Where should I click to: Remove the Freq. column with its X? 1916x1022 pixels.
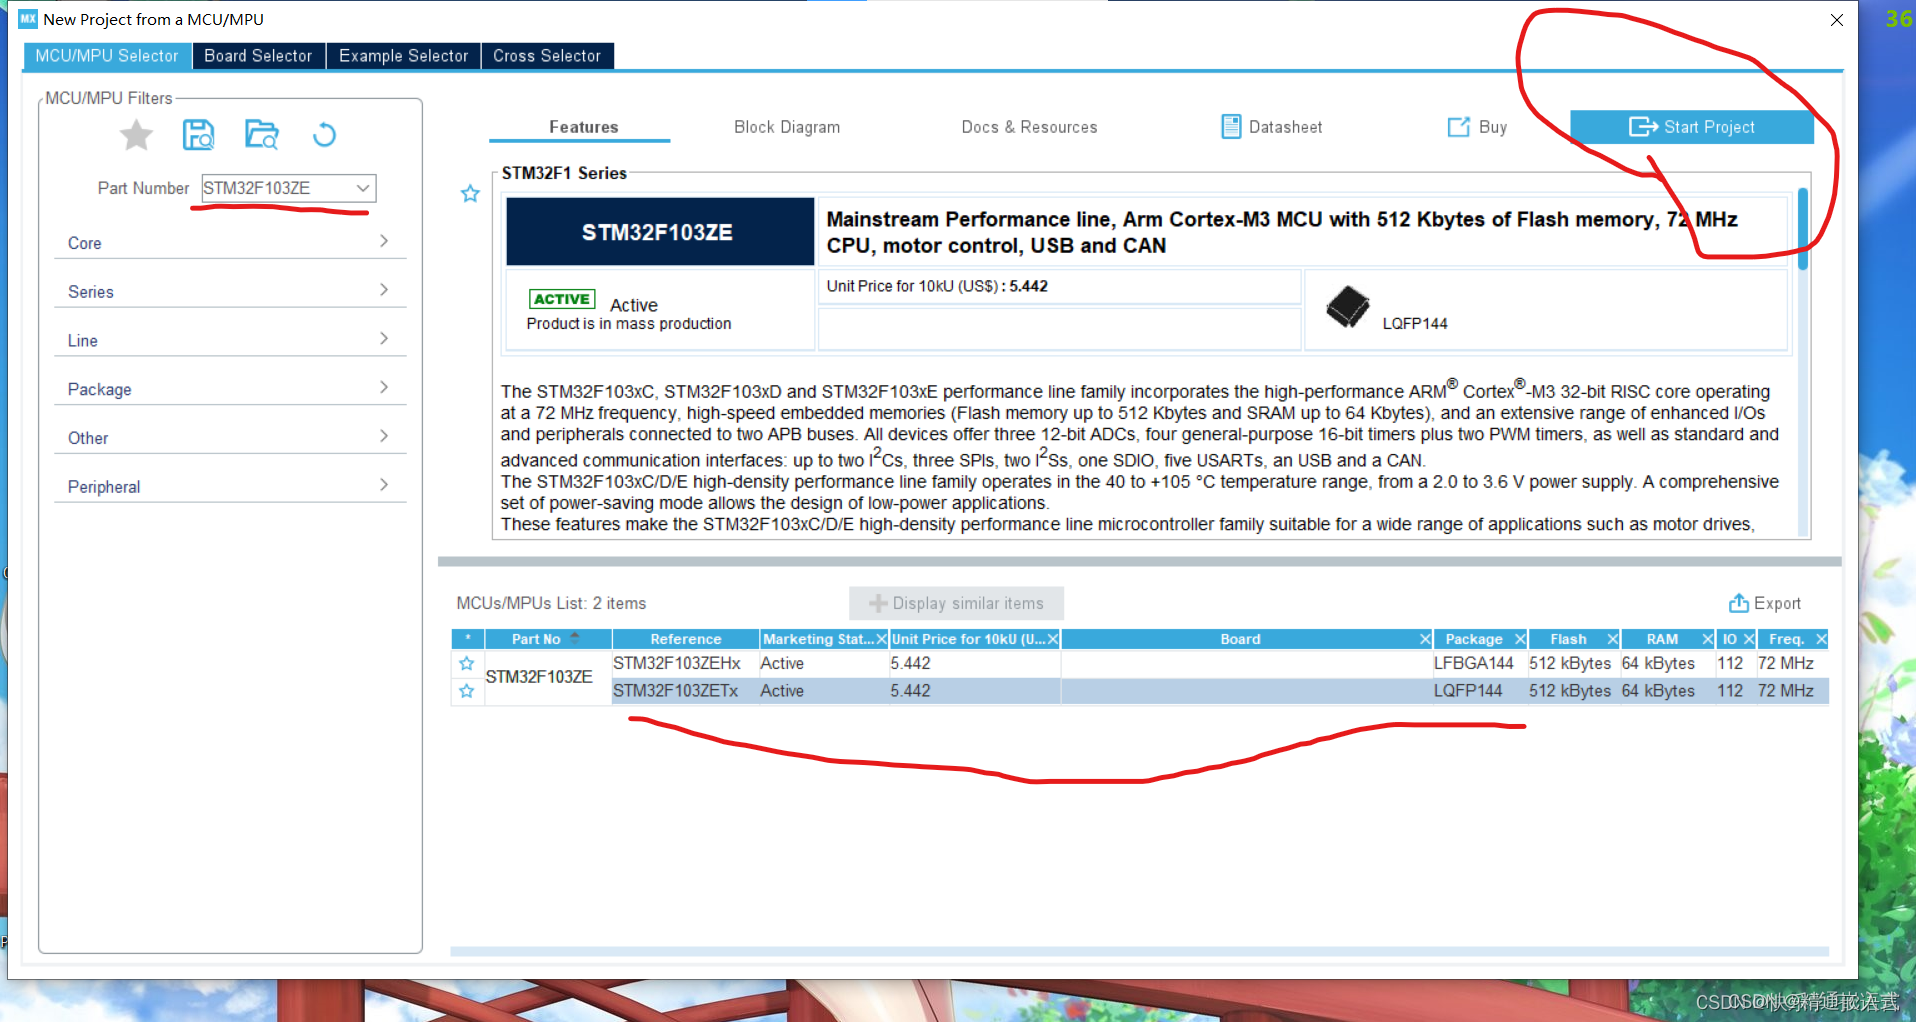click(x=1821, y=639)
